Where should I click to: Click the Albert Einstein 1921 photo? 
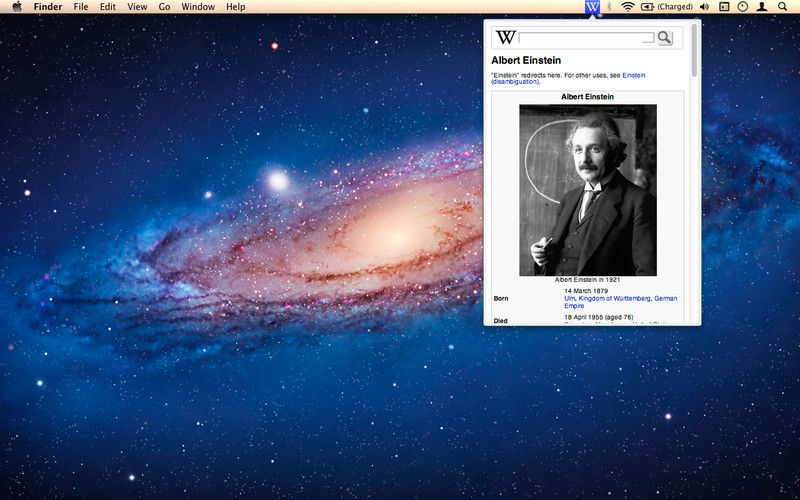coord(588,190)
